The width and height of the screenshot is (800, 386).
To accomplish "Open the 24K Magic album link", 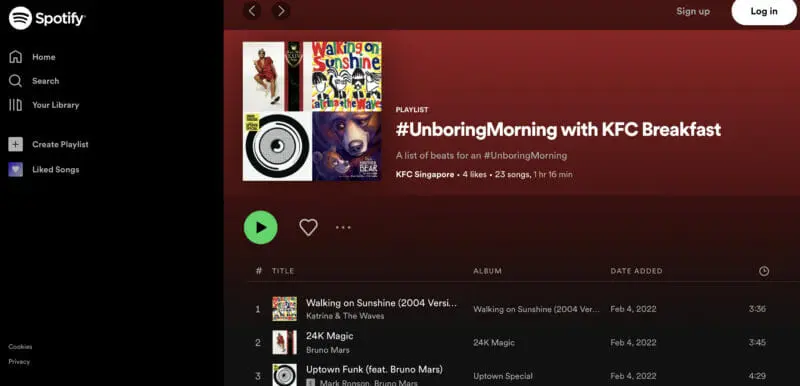I will [x=494, y=343].
